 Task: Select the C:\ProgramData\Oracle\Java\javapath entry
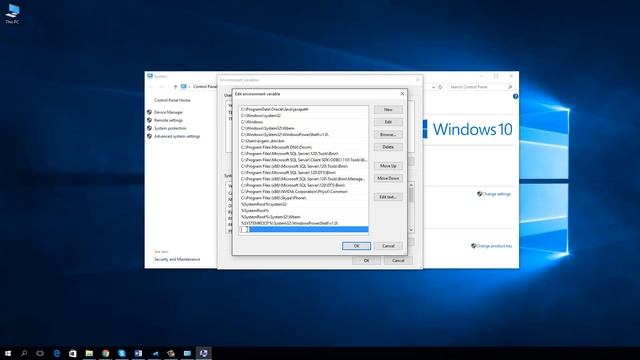click(x=304, y=109)
